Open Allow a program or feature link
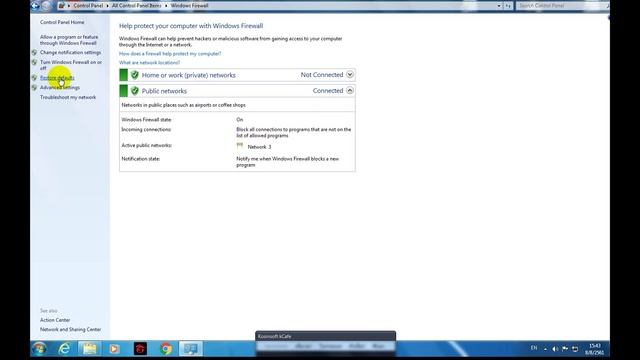 pos(69,40)
